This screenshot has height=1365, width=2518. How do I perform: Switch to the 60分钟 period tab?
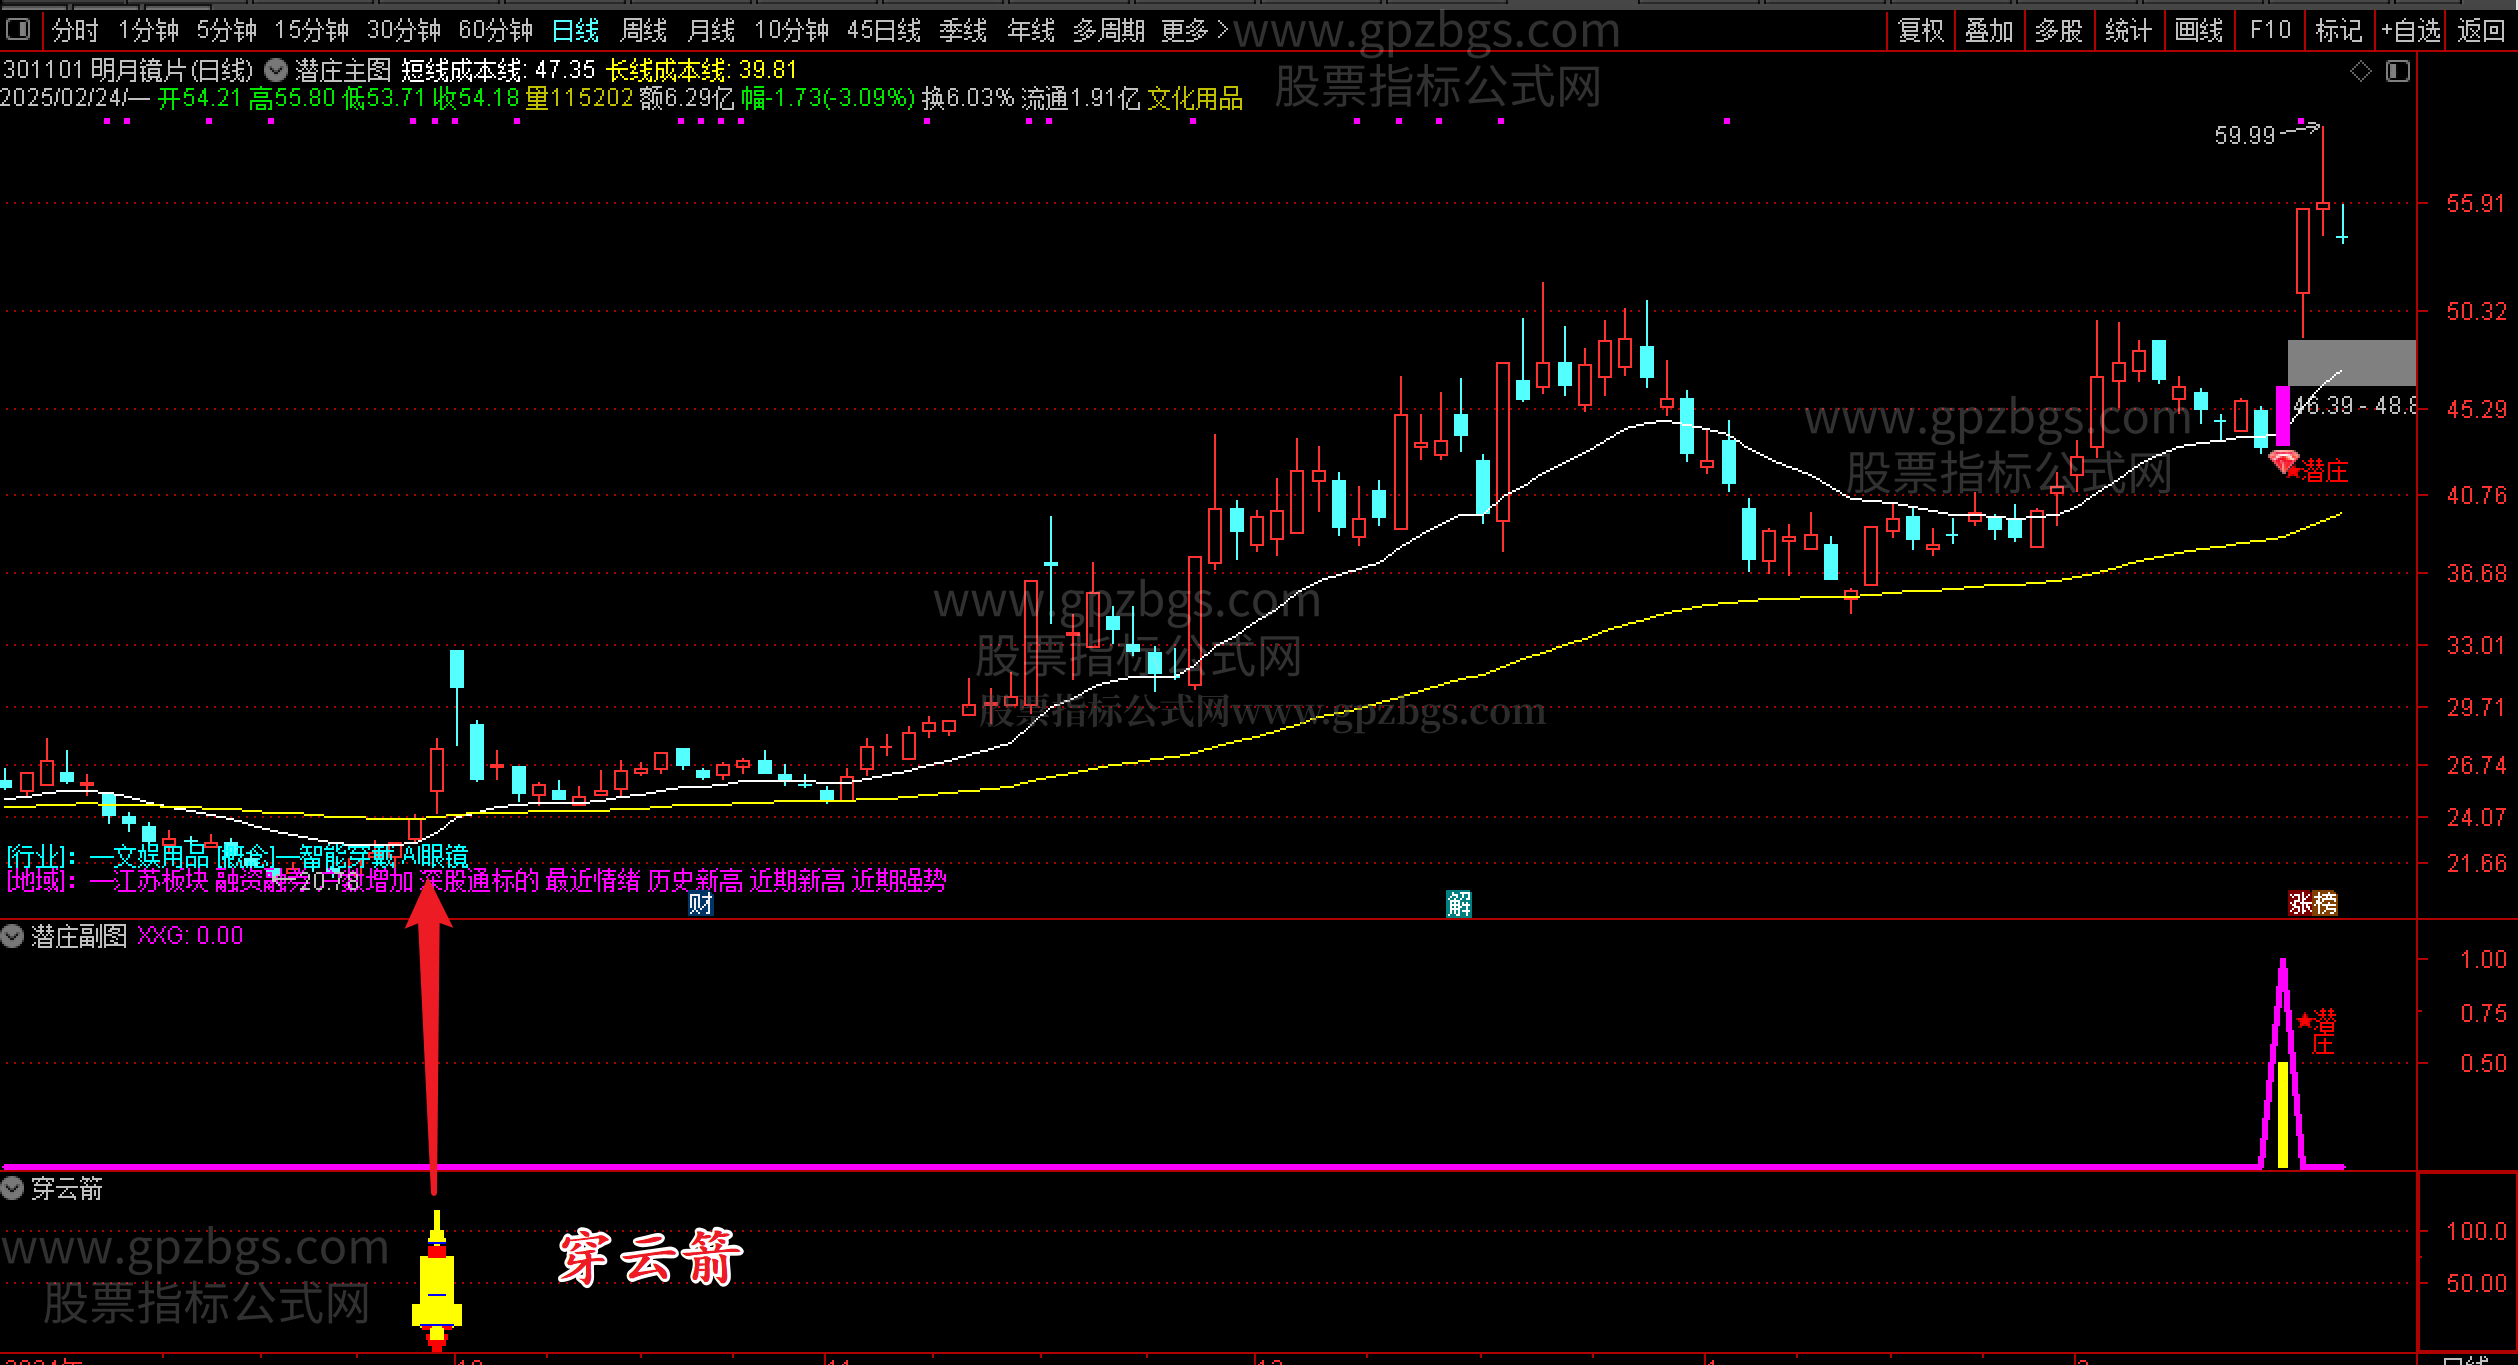pyautogui.click(x=495, y=31)
